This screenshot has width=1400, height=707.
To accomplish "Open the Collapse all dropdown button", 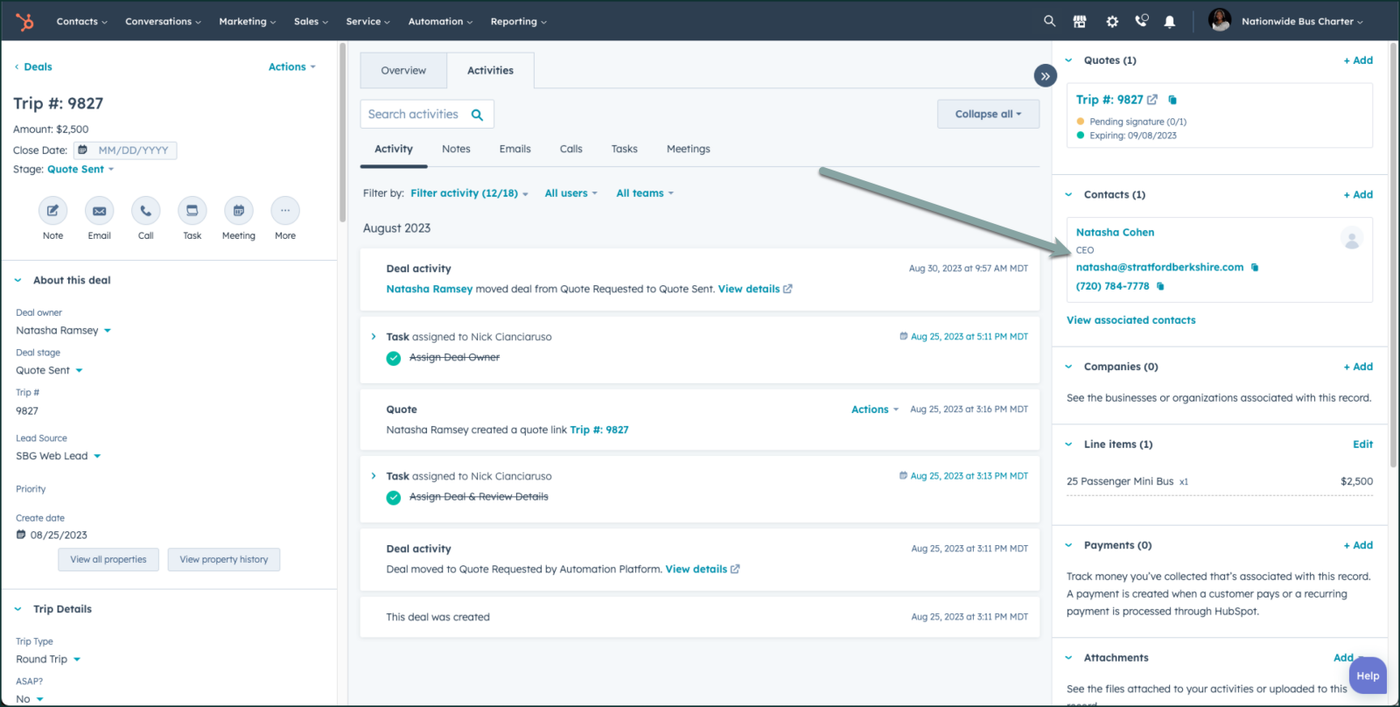I will point(988,114).
